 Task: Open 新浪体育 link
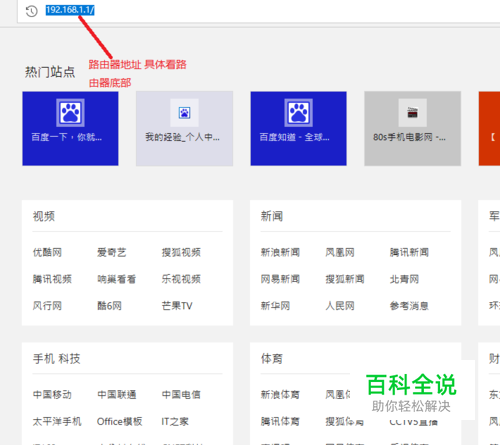280,395
